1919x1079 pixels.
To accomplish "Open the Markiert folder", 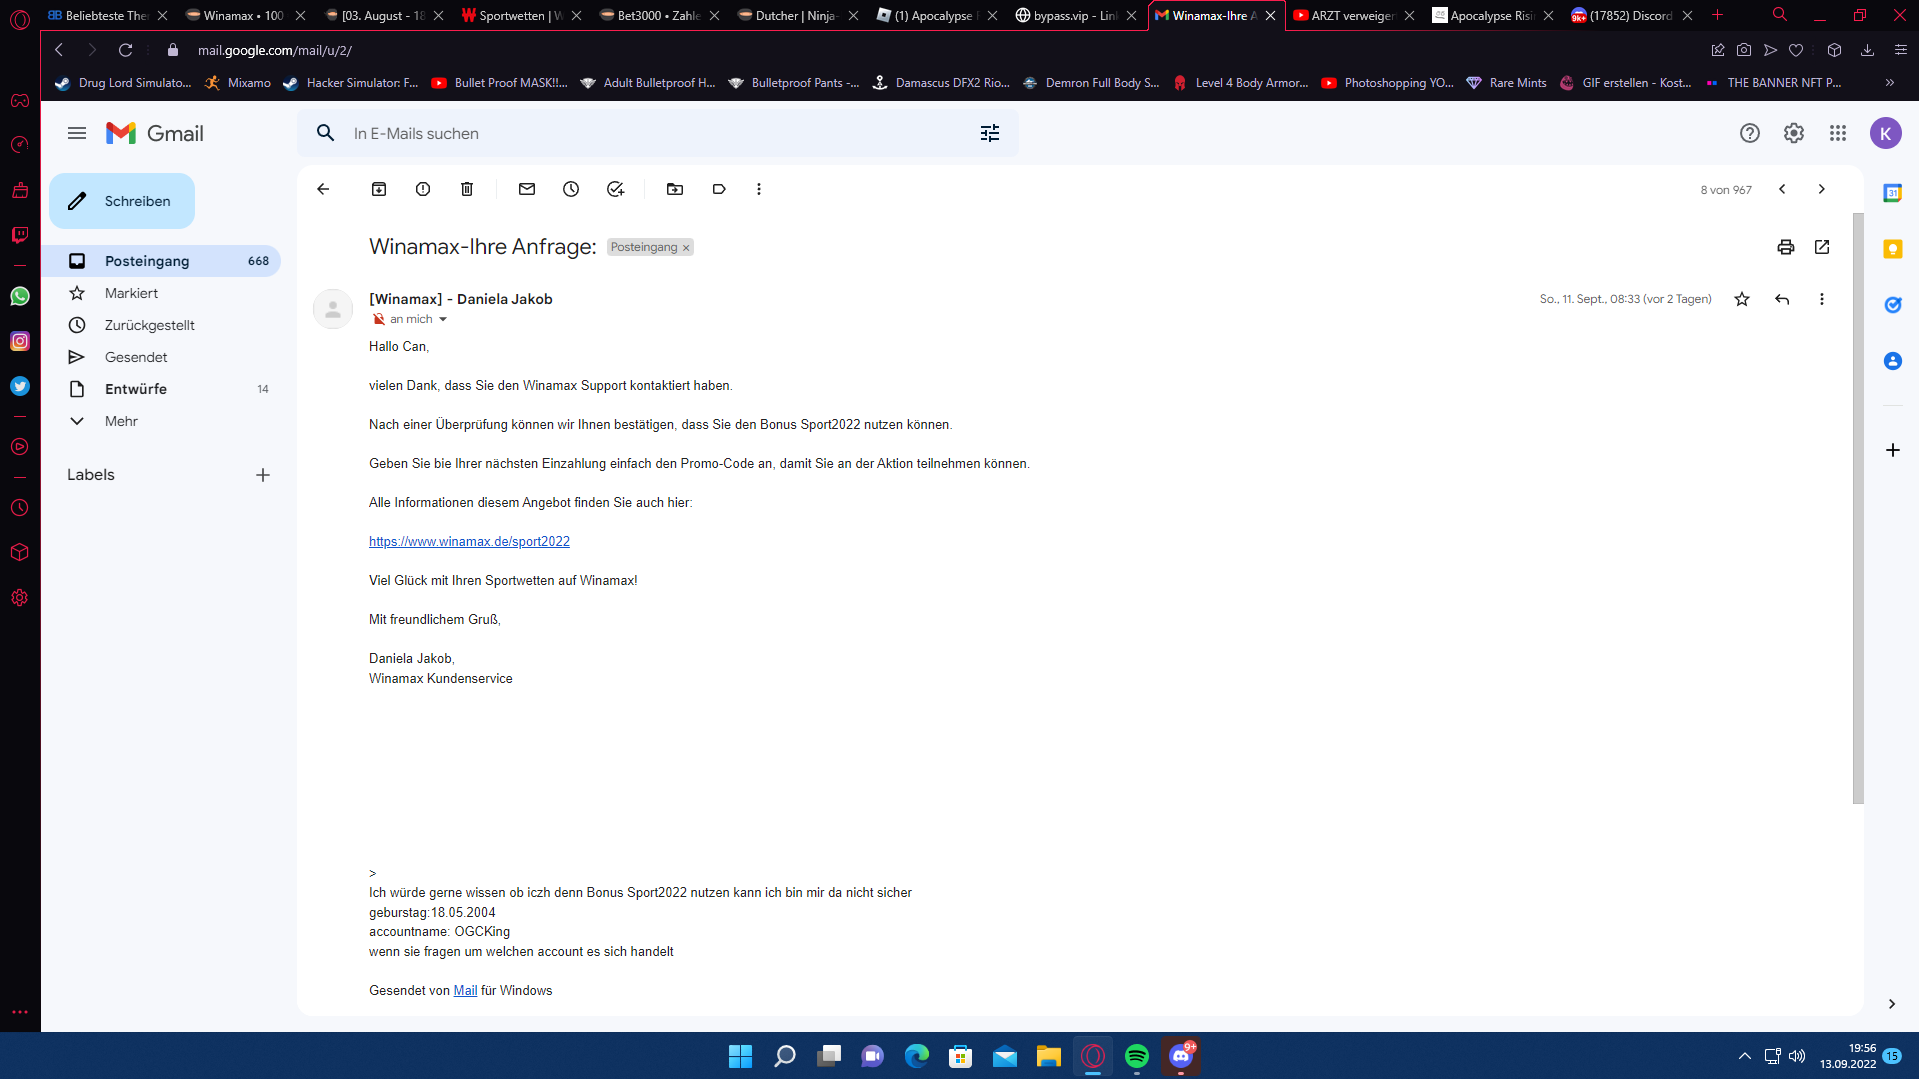I will 161,293.
